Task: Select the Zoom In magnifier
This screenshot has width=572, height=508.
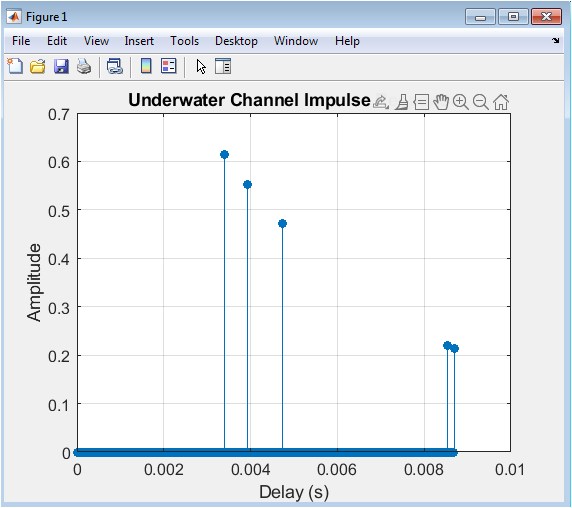Action: pyautogui.click(x=461, y=102)
